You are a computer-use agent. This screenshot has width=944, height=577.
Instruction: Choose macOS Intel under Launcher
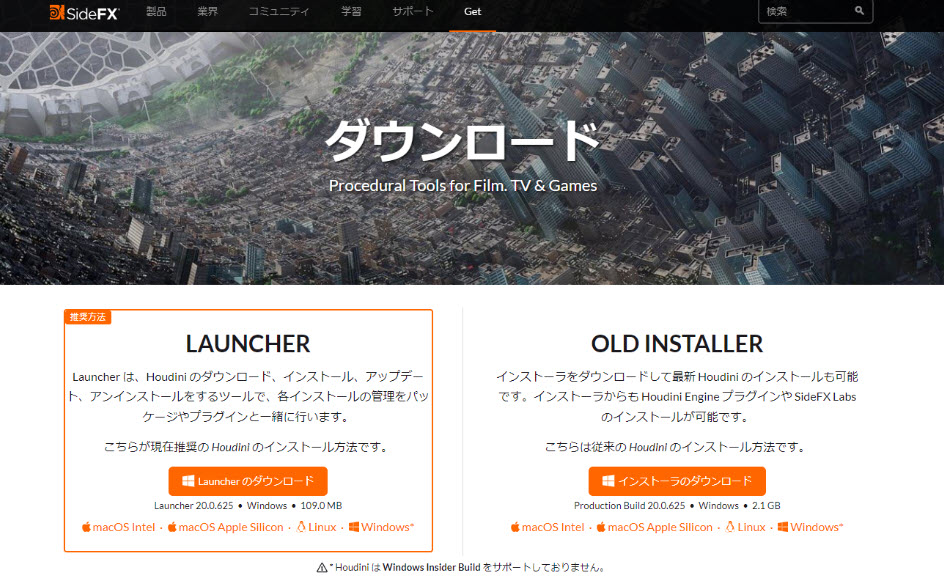(119, 527)
